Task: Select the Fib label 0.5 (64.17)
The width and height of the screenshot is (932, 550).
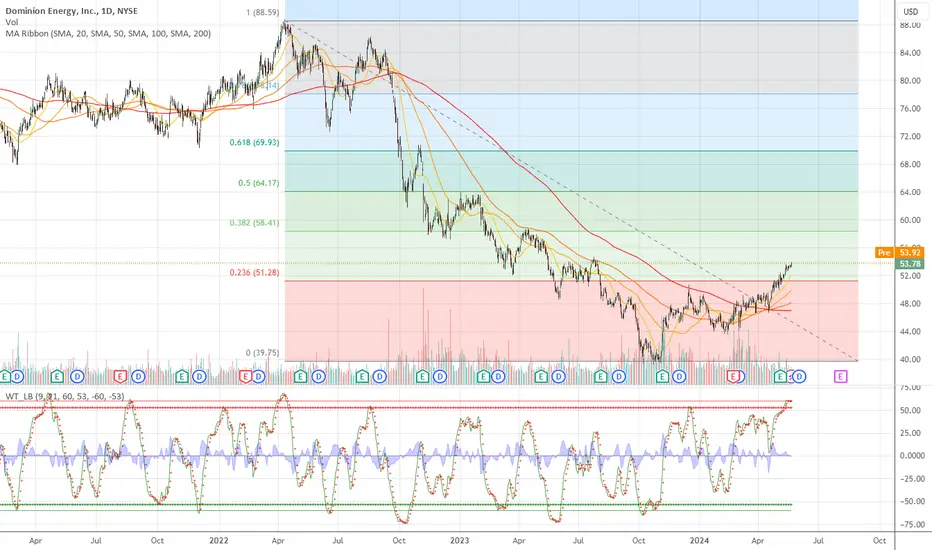Action: [x=259, y=183]
